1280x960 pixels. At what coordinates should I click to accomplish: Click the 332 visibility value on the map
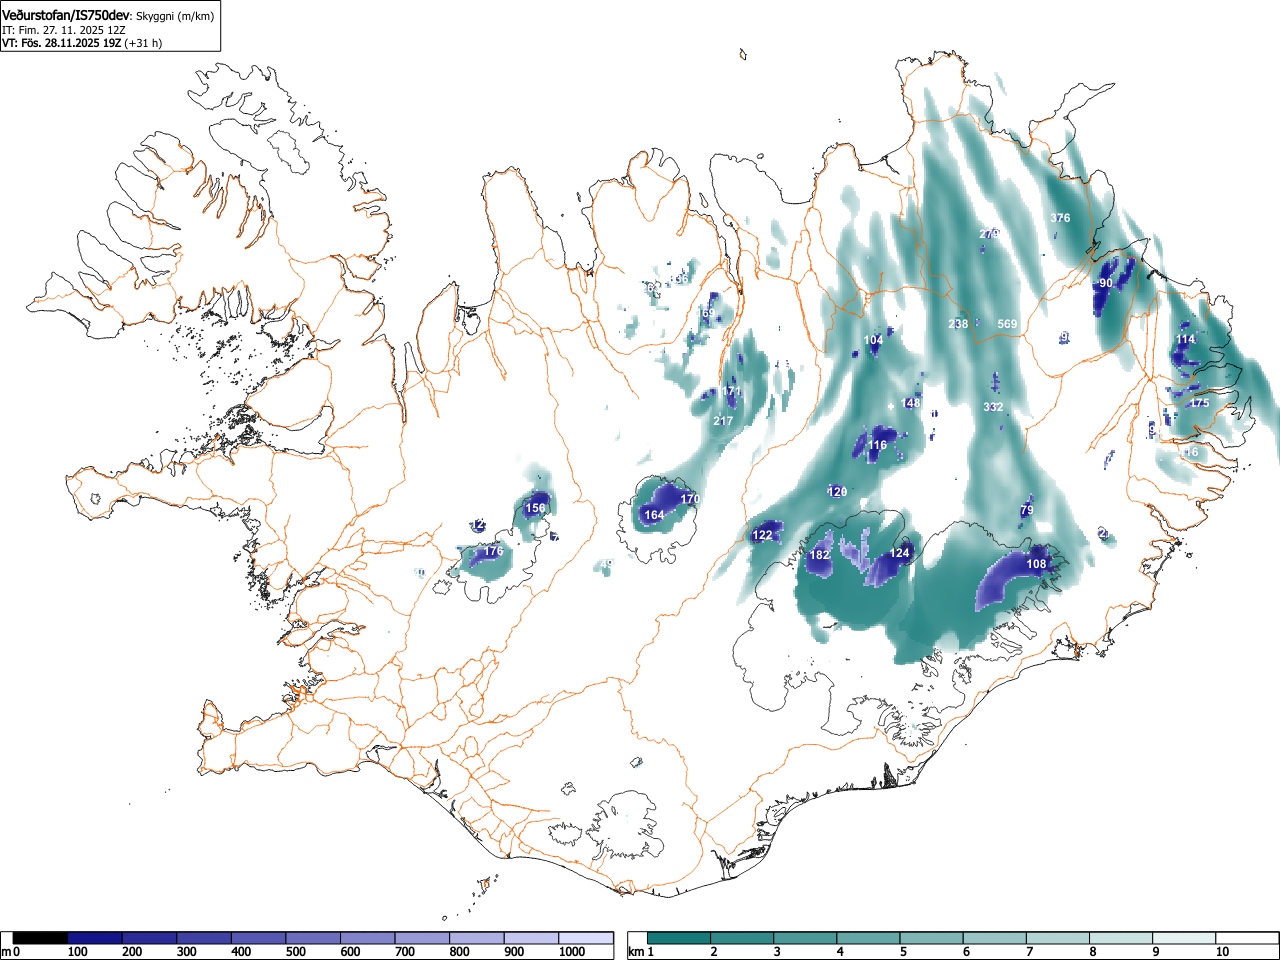tap(993, 407)
